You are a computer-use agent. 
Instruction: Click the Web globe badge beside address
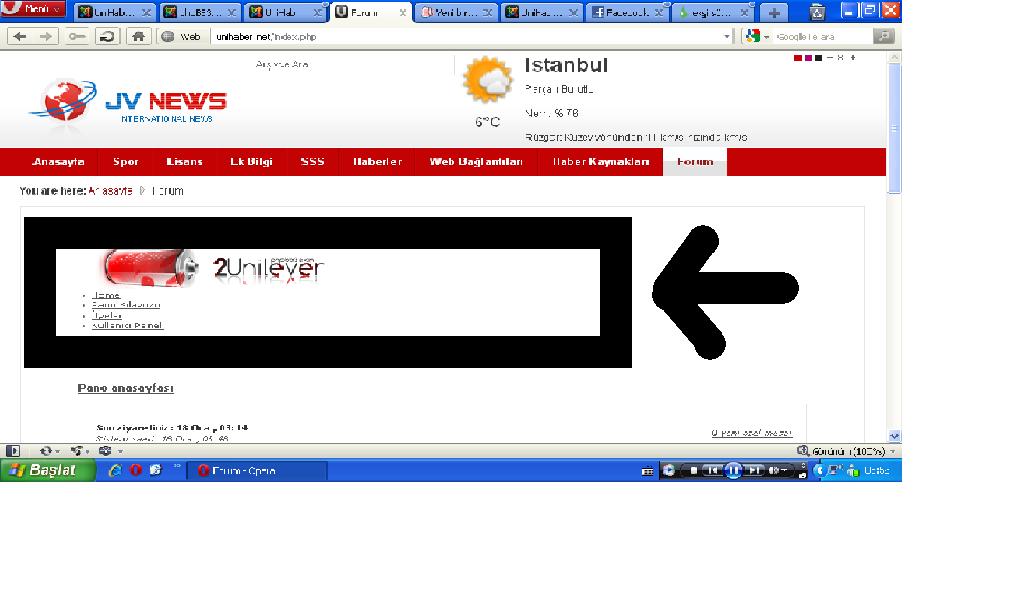[x=181, y=37]
